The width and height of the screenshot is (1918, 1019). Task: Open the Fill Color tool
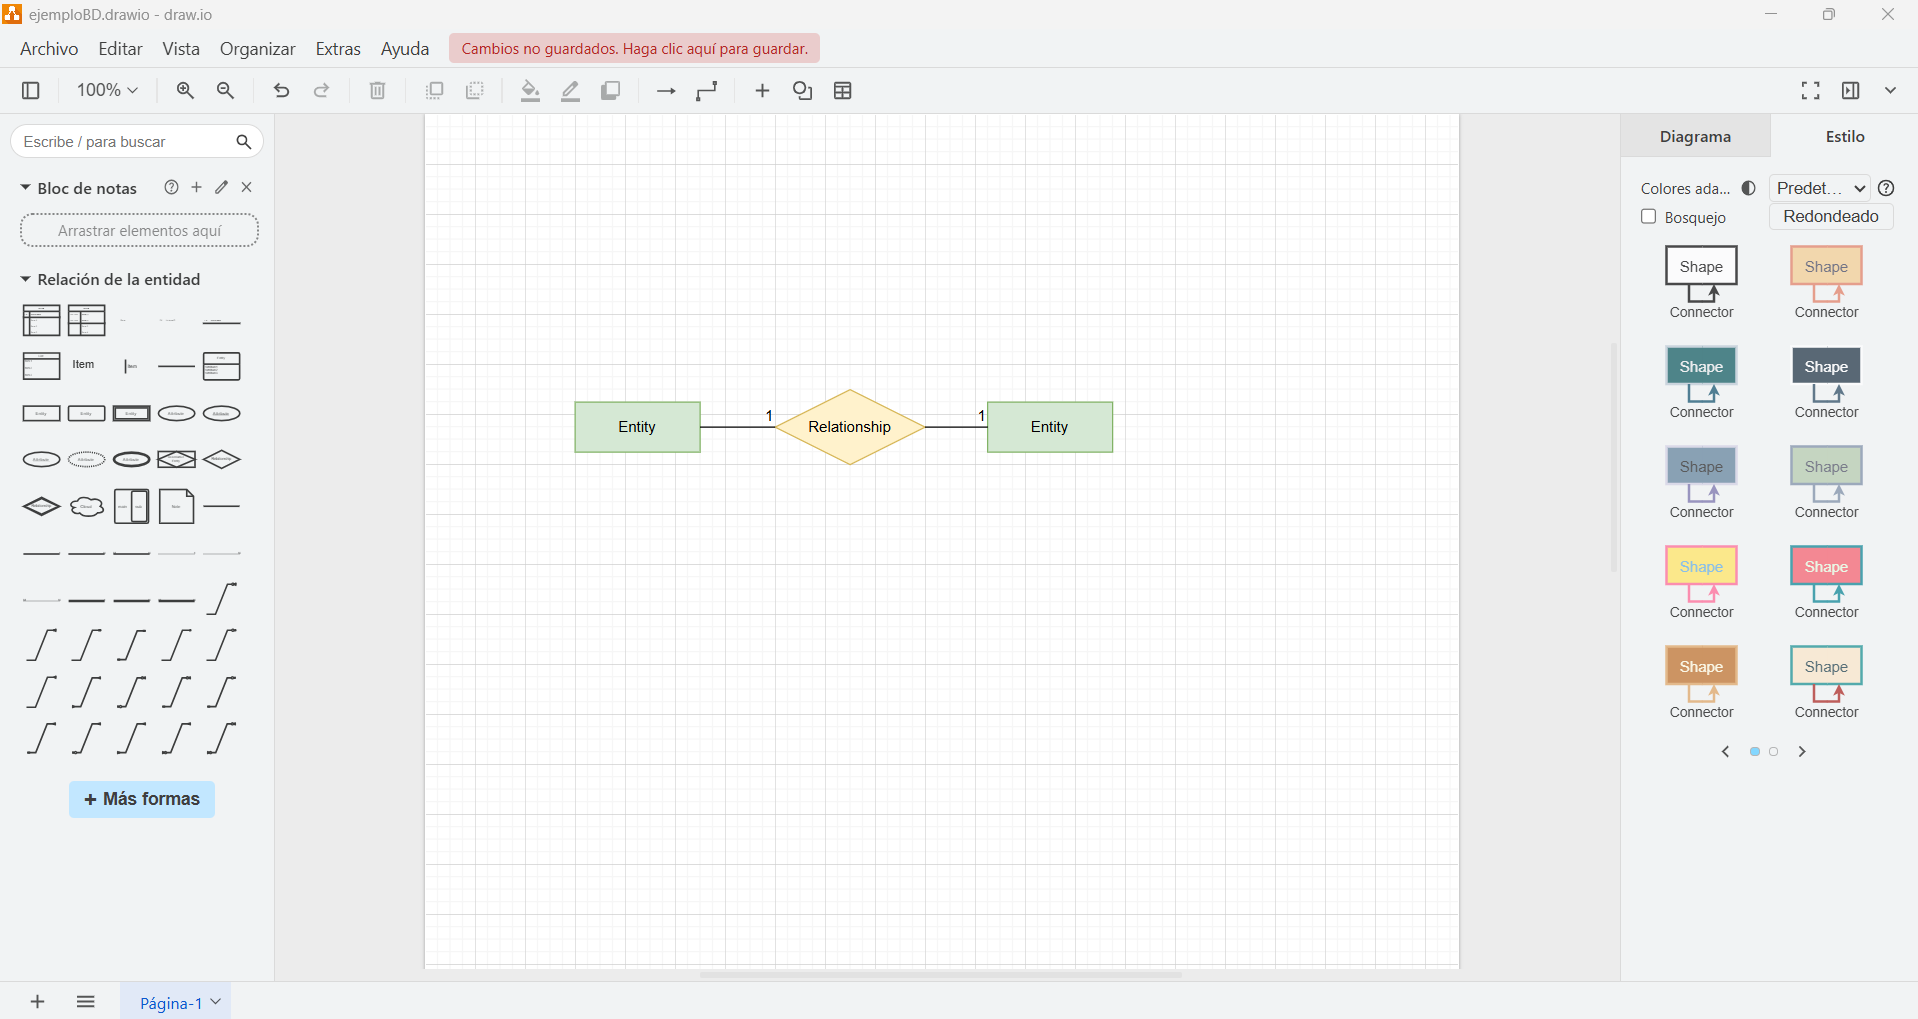click(529, 90)
